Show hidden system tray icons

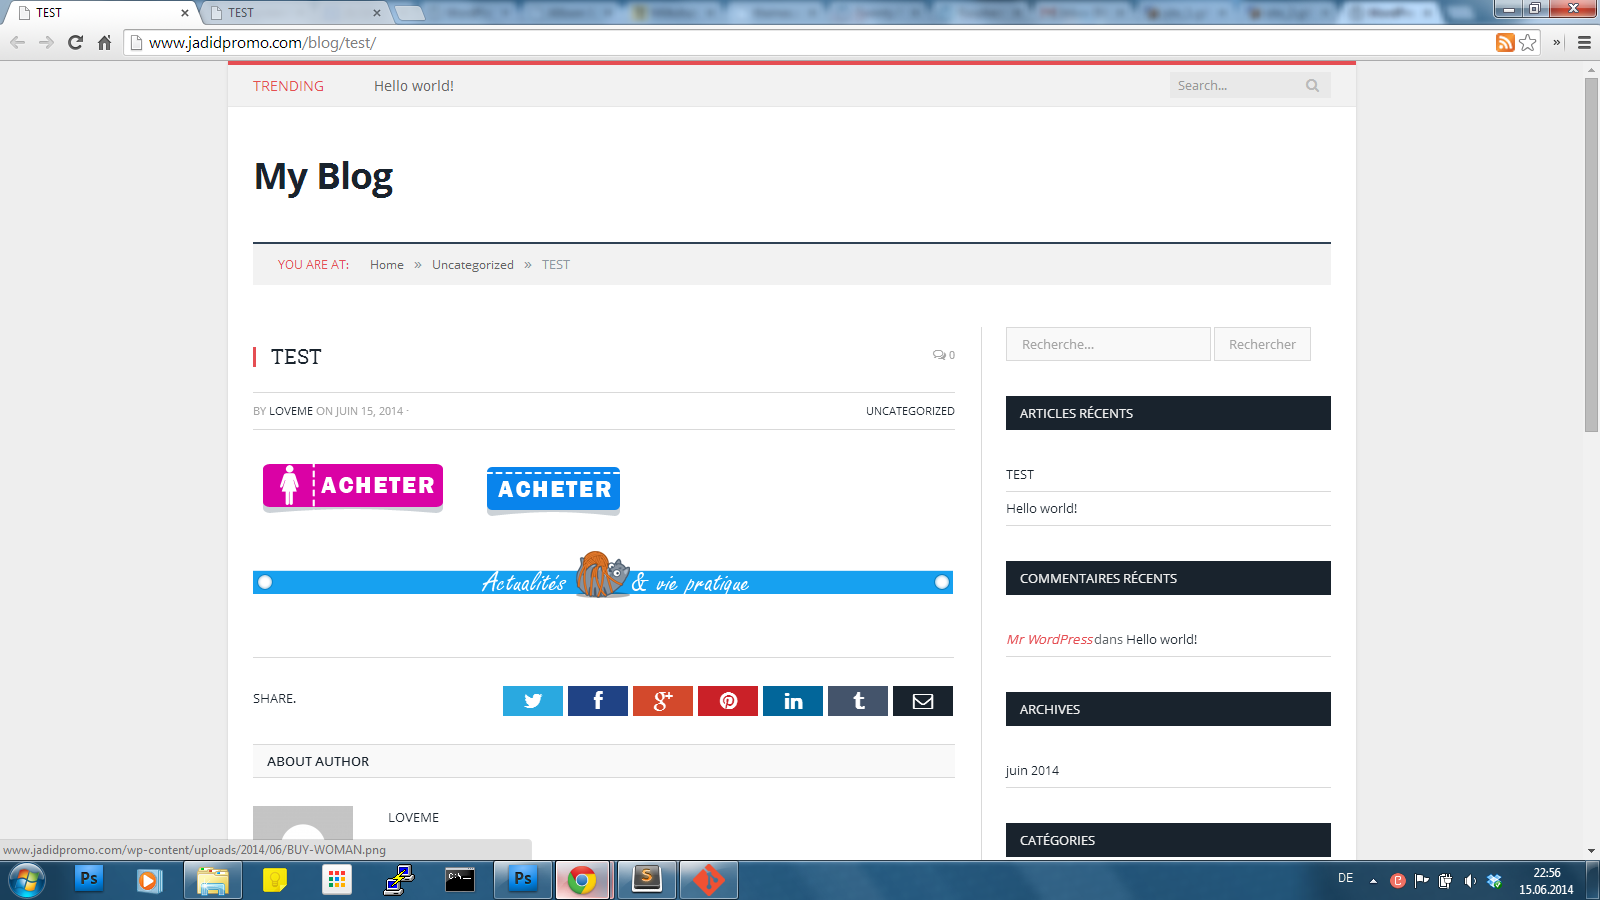pos(1373,881)
